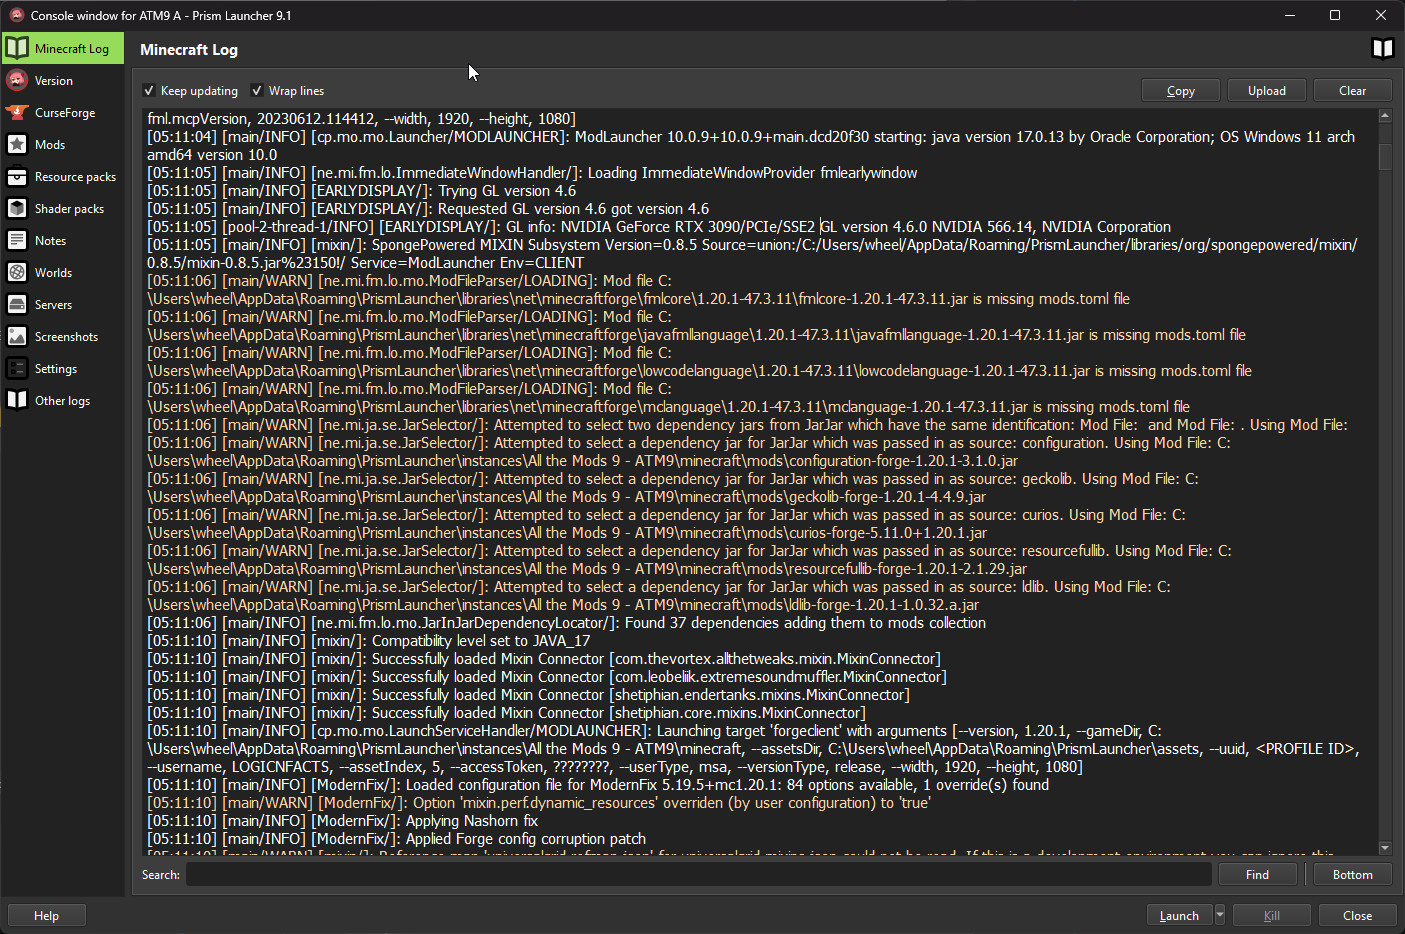Viewport: 1405px width, 934px height.
Task: Focus the Search input field
Action: pos(698,874)
